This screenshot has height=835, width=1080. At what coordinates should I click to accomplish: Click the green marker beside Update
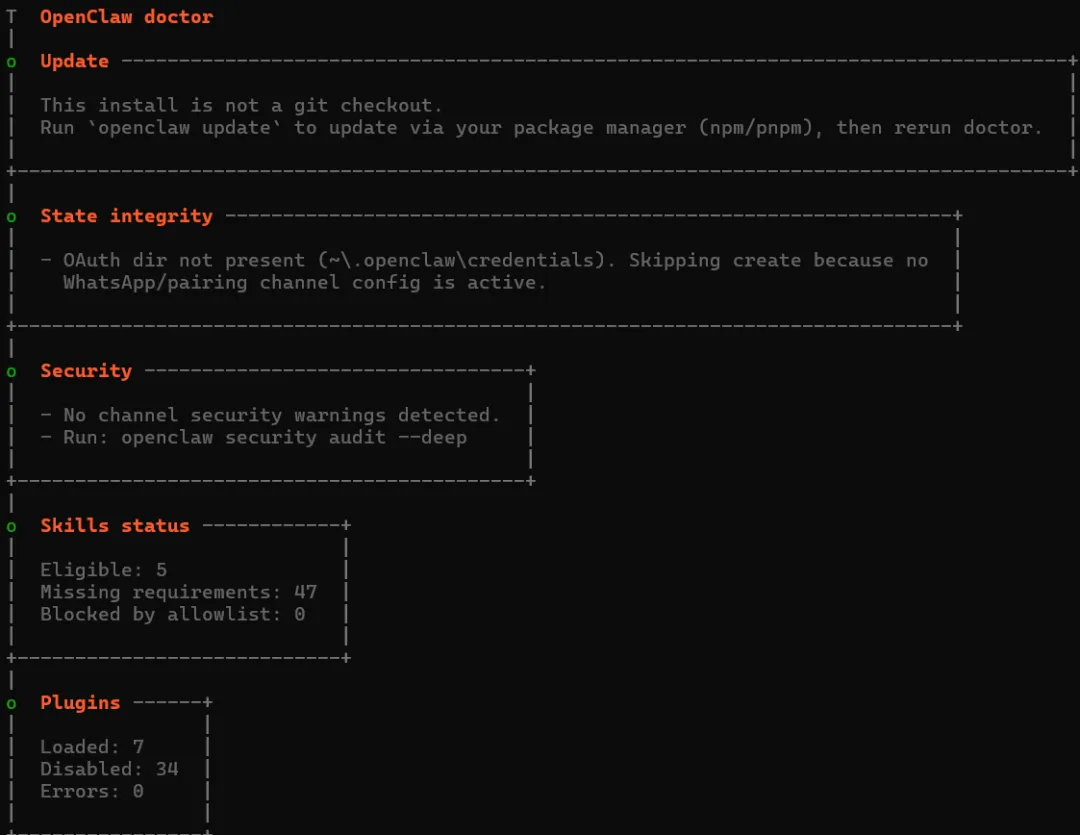[11, 62]
